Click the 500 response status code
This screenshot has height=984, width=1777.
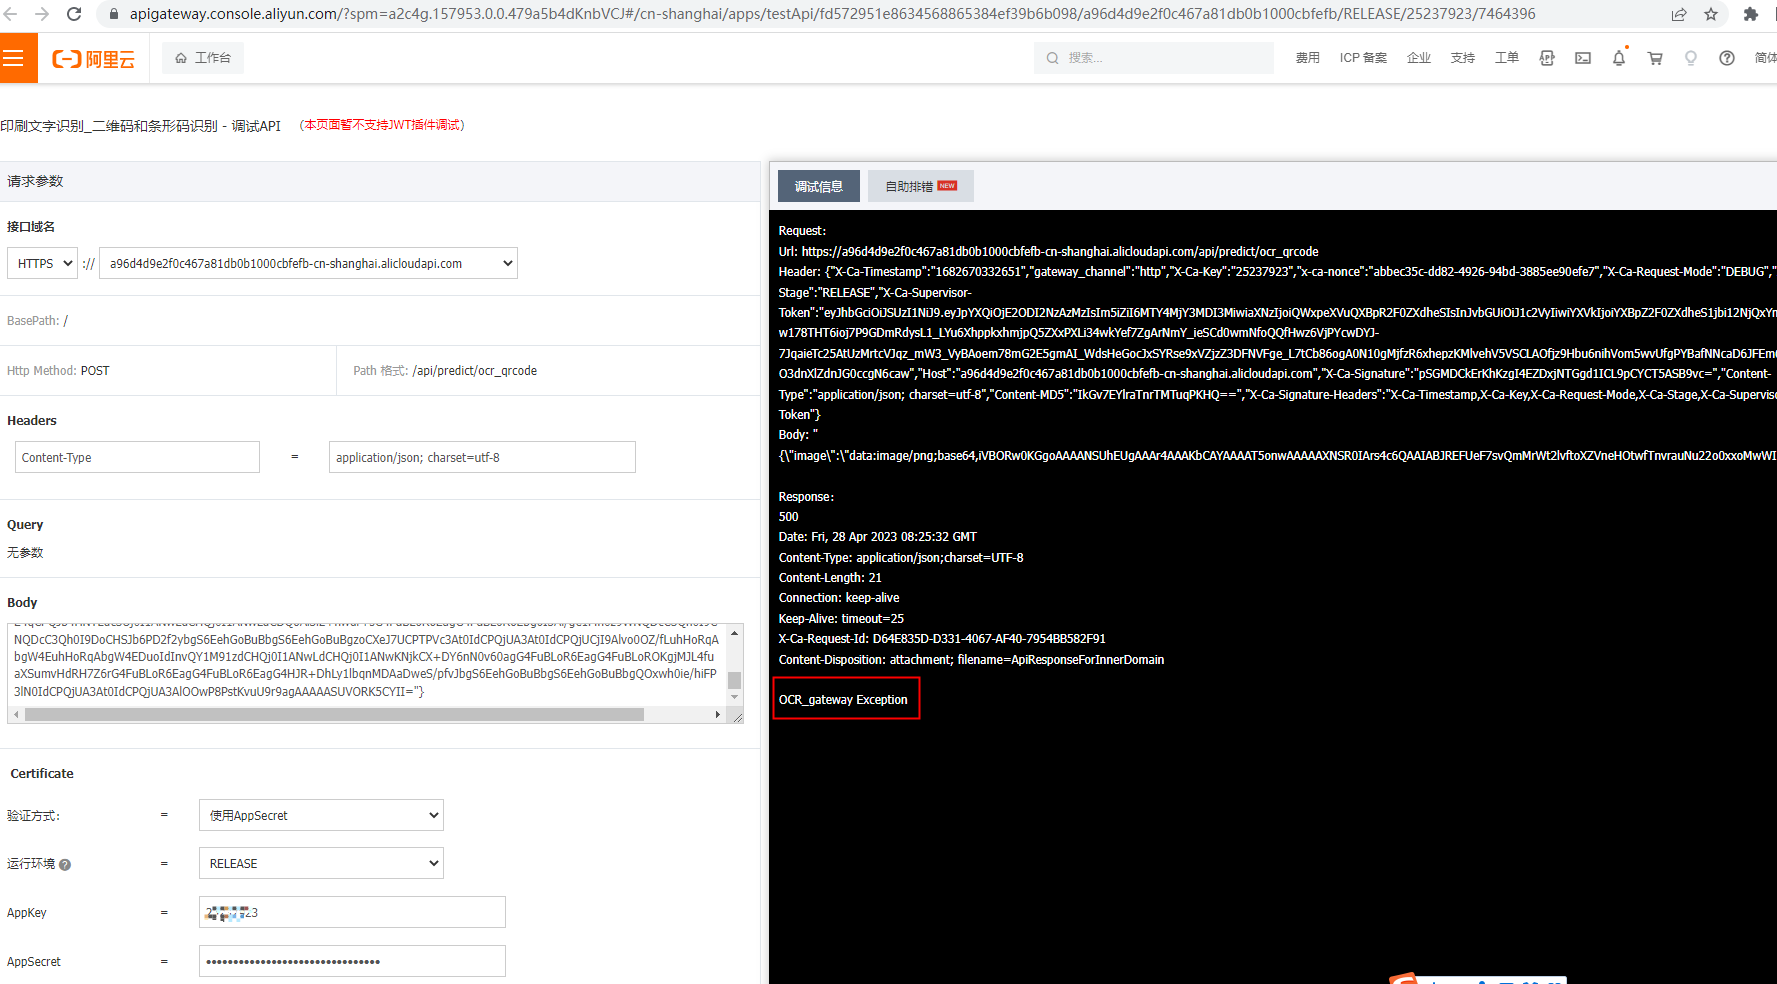coord(789,517)
